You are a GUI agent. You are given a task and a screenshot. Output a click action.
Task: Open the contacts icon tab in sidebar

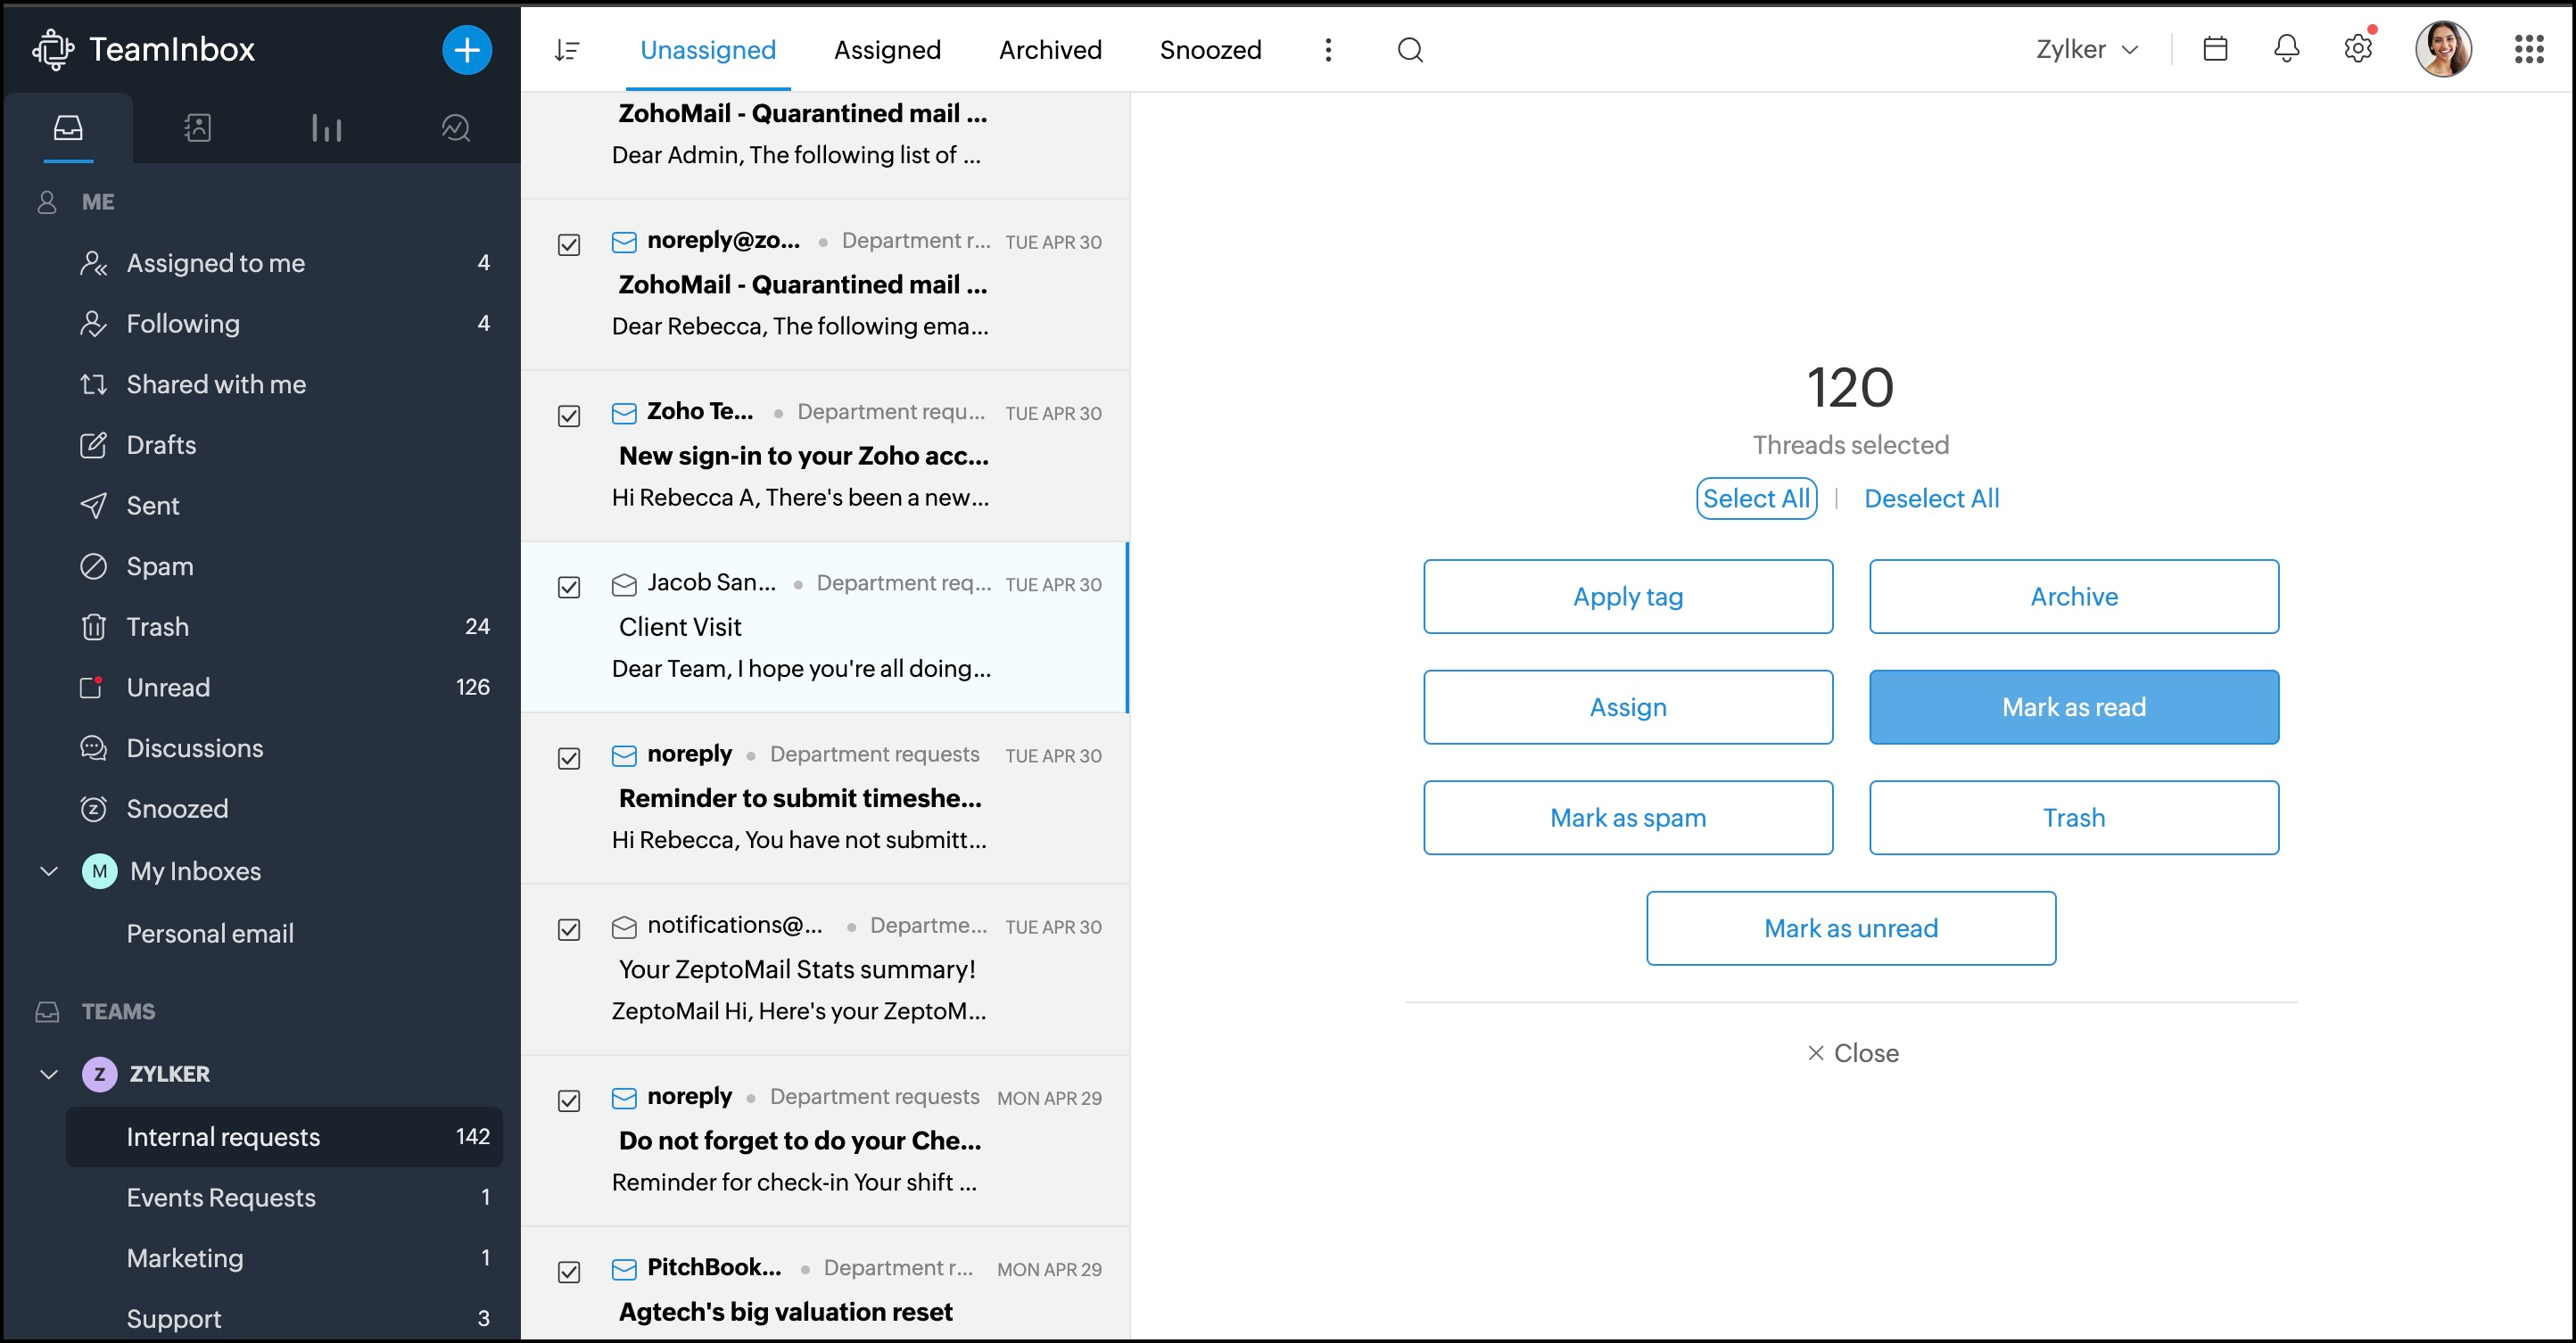pos(197,128)
